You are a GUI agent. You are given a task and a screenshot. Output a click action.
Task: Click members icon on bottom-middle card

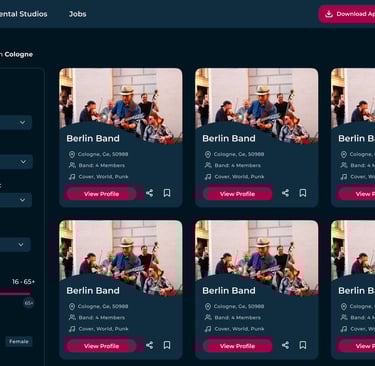[x=208, y=317]
